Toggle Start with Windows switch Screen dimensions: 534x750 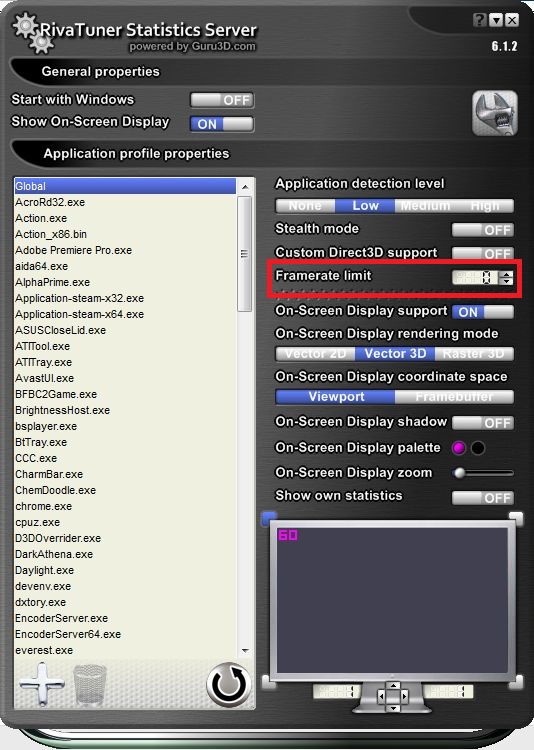(x=222, y=100)
